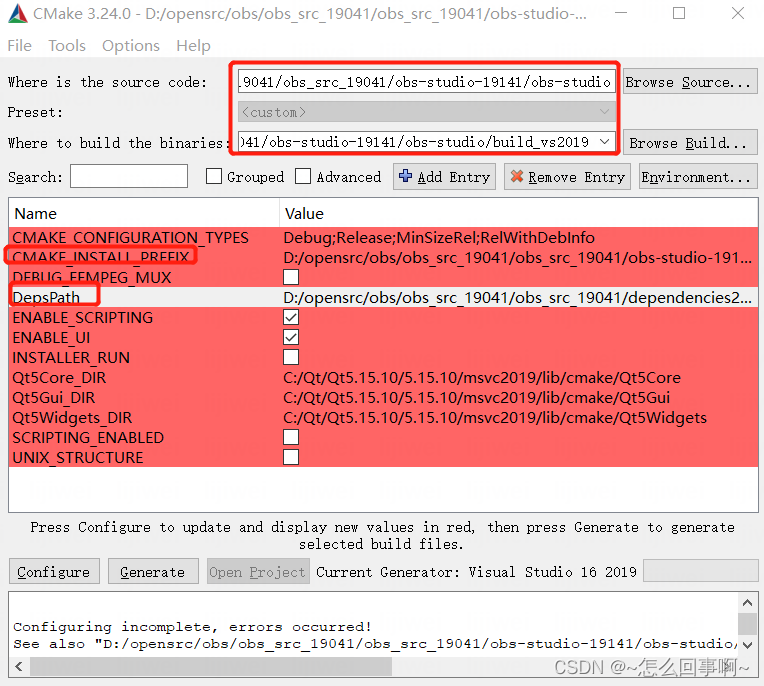Screen dimensions: 764x686
Task: Click the Value column header
Action: (x=518, y=213)
